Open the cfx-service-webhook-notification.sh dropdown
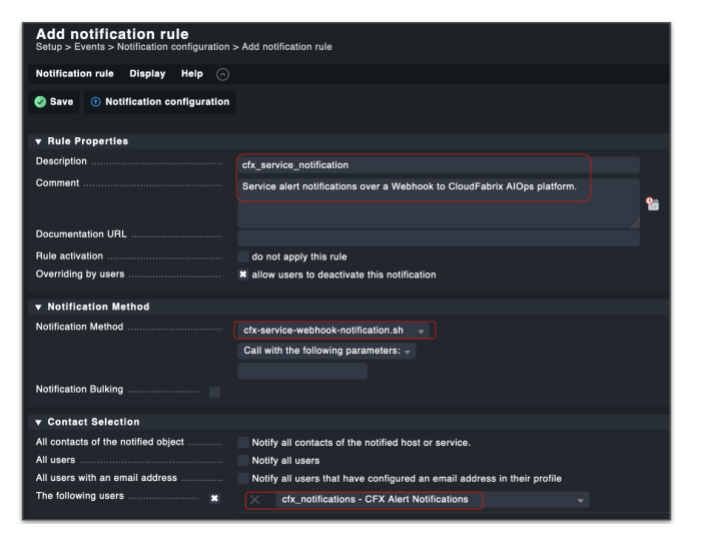The width and height of the screenshot is (701, 540). [334, 330]
